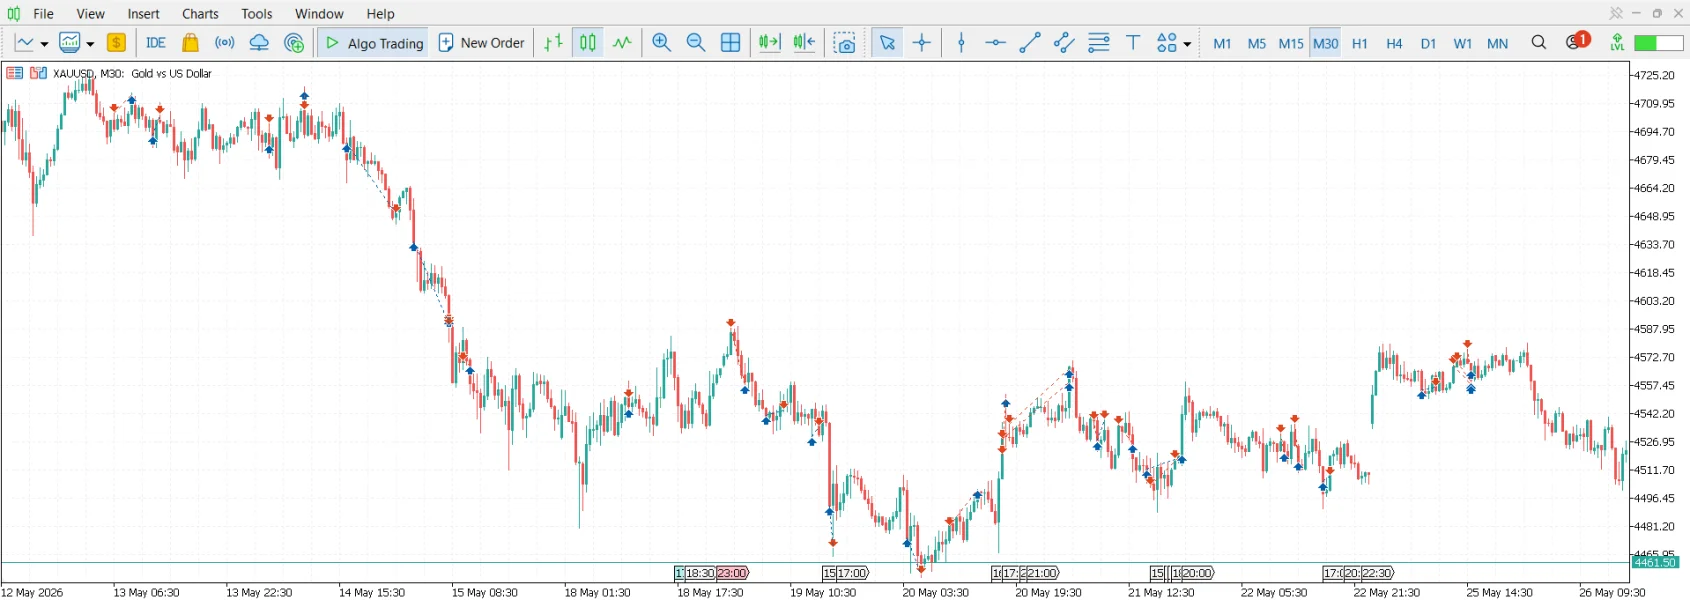Click the green connection status bar
Image resolution: width=1690 pixels, height=600 pixels.
[x=1658, y=43]
